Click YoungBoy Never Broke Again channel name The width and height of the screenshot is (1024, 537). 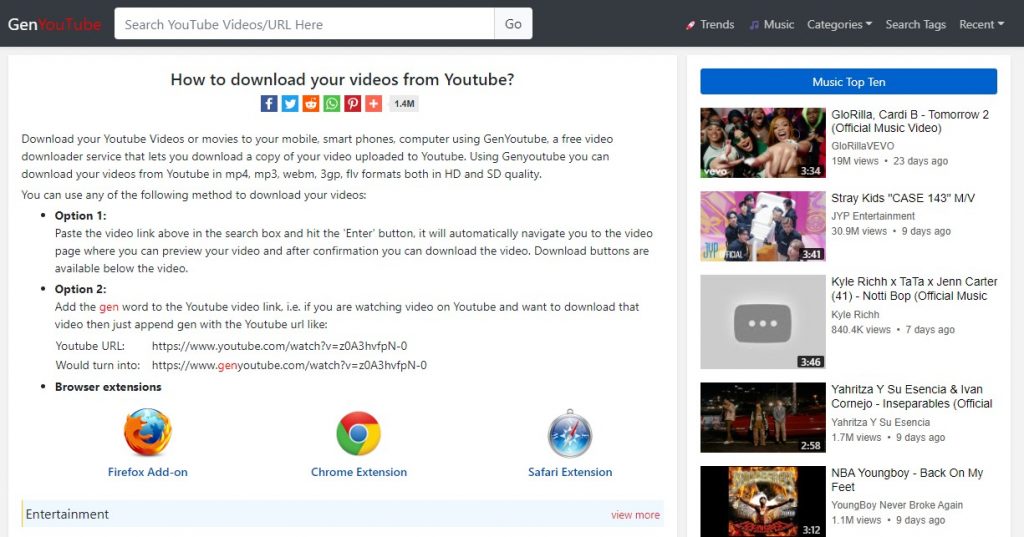(x=897, y=505)
